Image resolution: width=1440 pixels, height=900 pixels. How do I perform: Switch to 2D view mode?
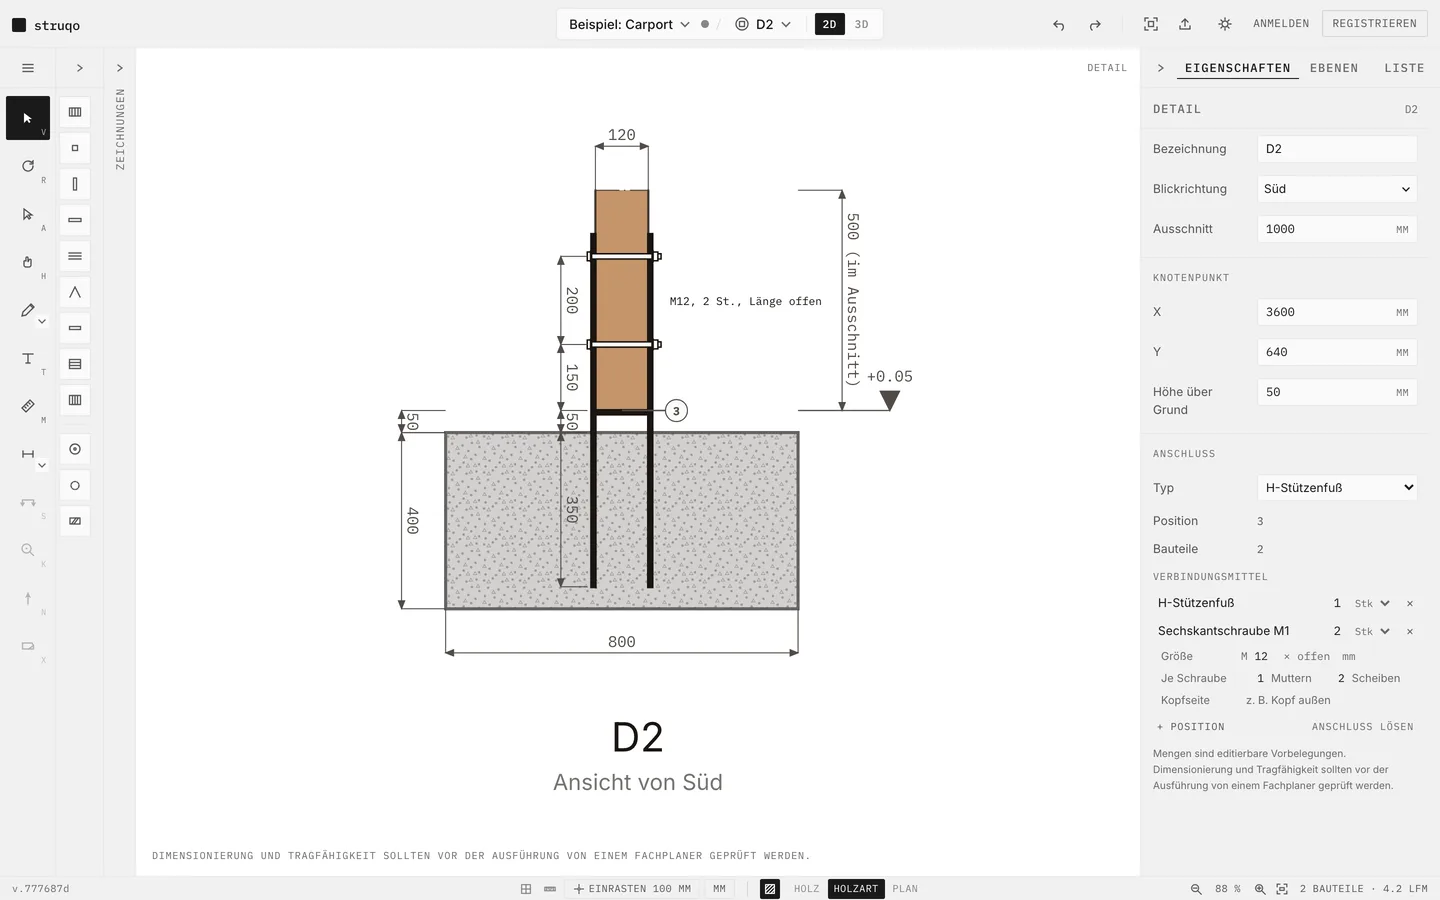[830, 24]
